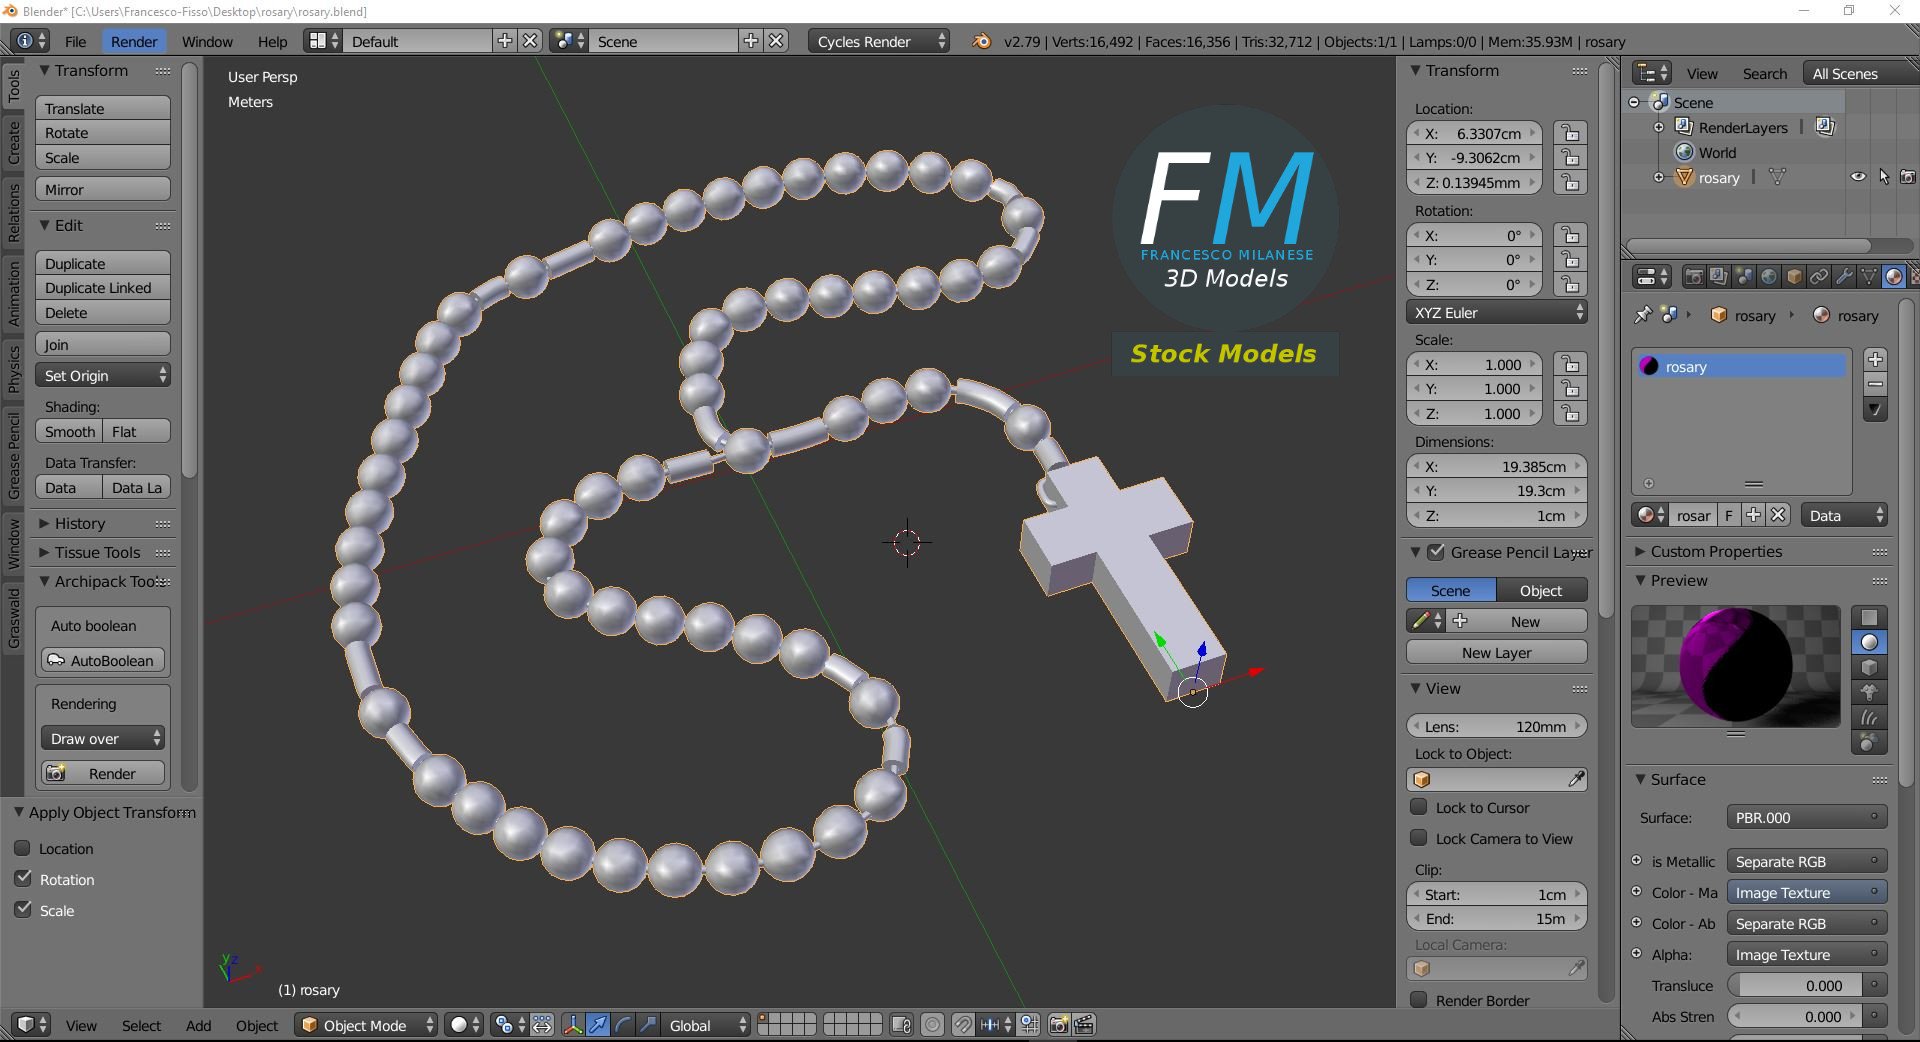Screen dimensions: 1920x1042
Task: Toggle proportional editing circle button
Action: tap(932, 1025)
